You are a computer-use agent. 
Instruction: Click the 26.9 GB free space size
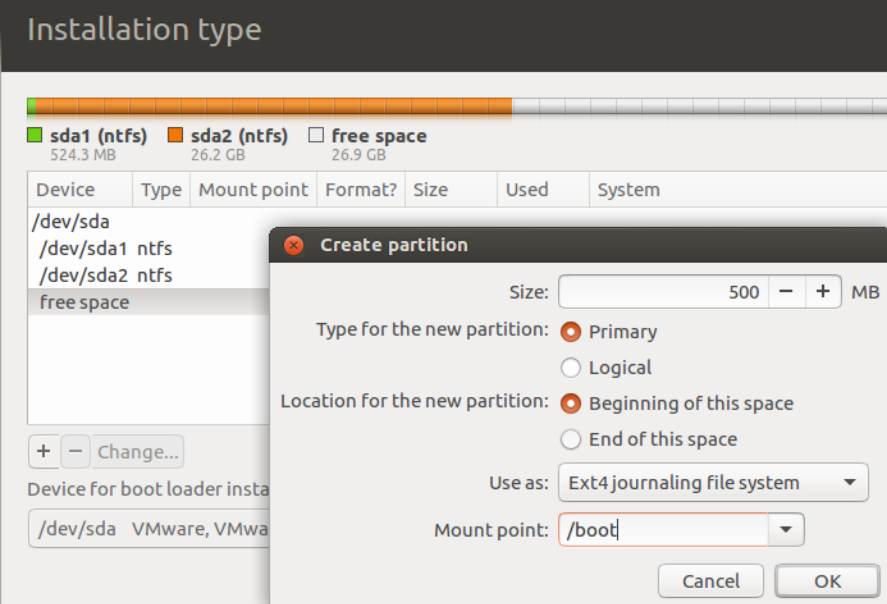(x=359, y=155)
